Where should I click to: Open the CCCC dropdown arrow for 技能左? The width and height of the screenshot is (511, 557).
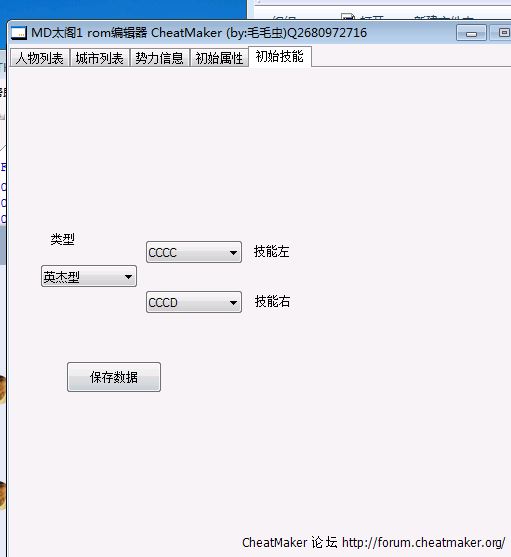tap(233, 253)
